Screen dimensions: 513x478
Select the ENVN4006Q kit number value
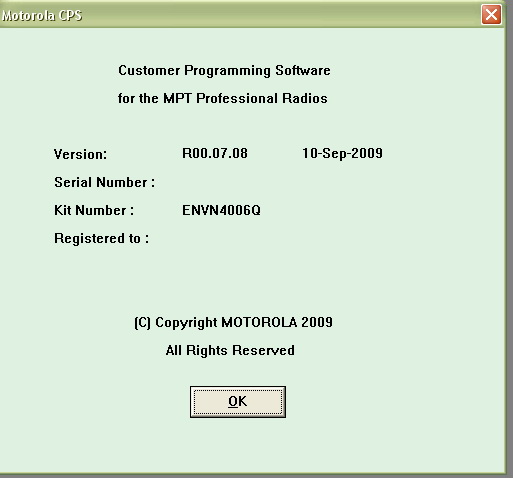click(x=221, y=210)
